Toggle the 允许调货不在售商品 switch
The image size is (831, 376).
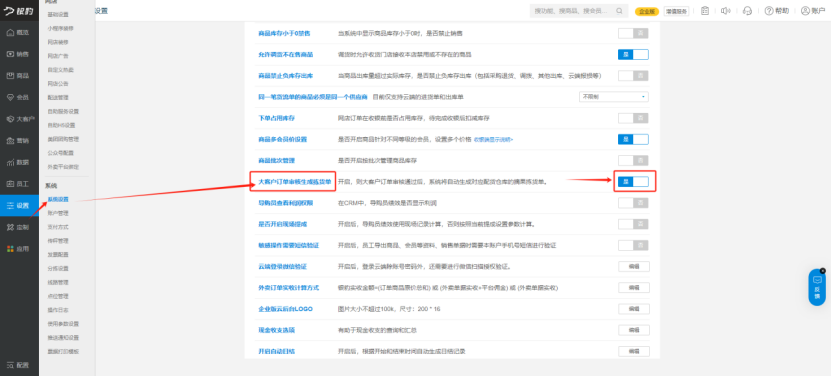click(633, 55)
